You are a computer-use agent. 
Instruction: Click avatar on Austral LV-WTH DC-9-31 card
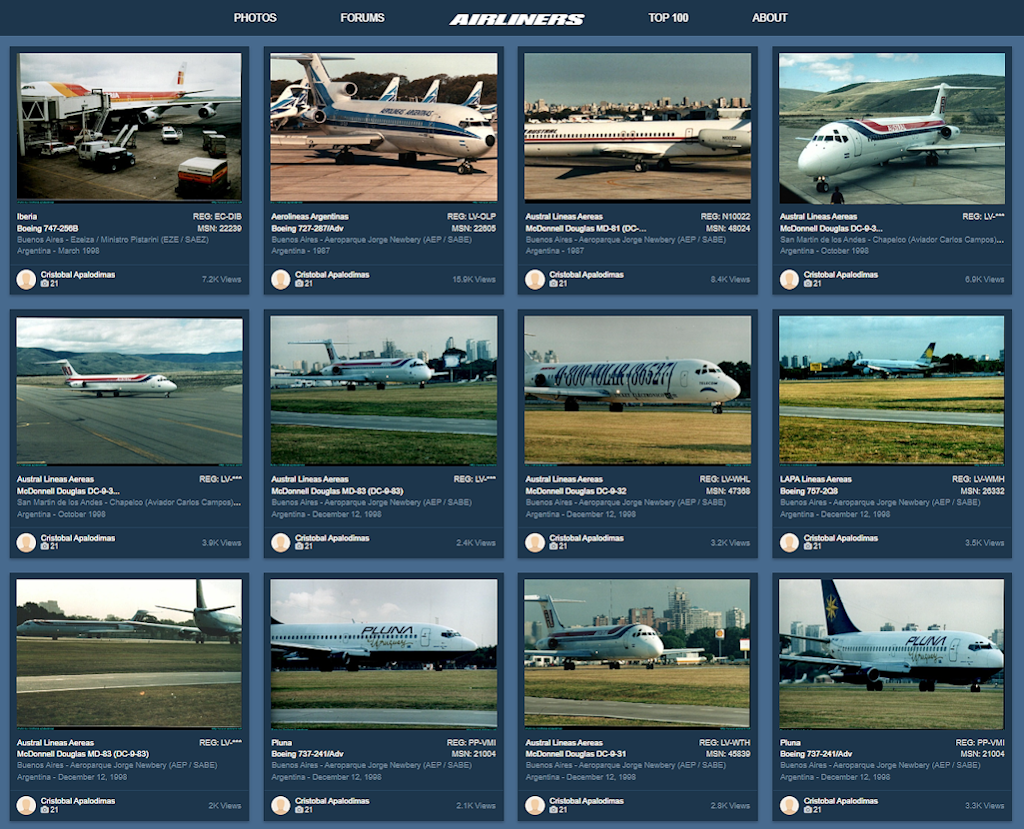pyautogui.click(x=535, y=805)
